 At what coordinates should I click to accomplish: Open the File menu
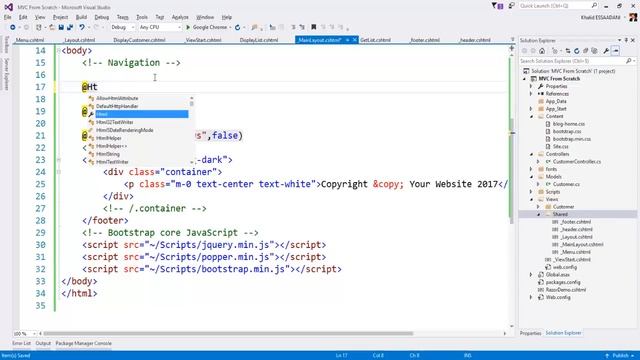click(x=7, y=17)
